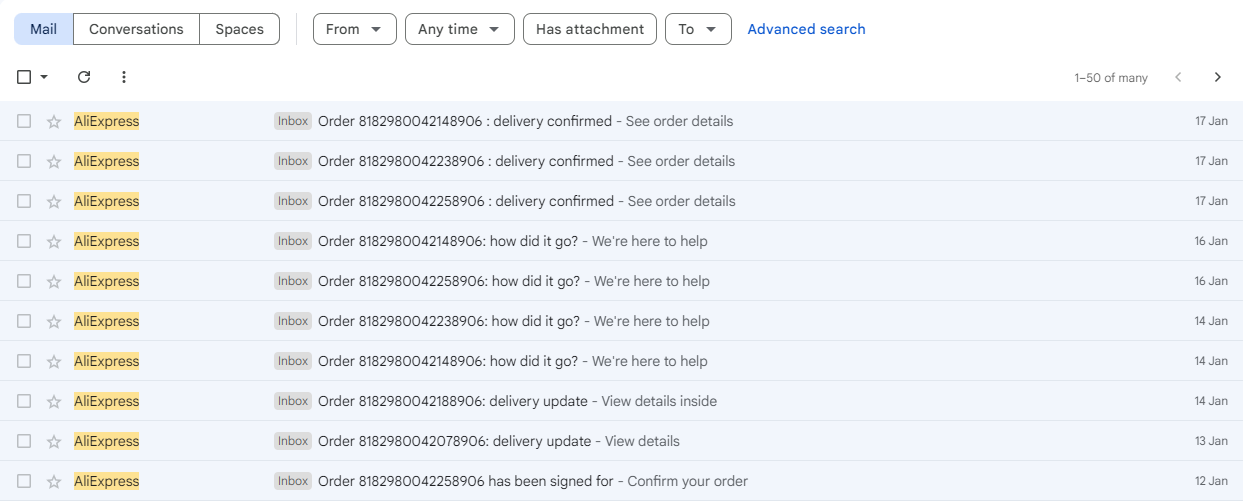
Task: Star the 14 Jan Order 8182980042148906 how did it go email
Action: [x=54, y=361]
